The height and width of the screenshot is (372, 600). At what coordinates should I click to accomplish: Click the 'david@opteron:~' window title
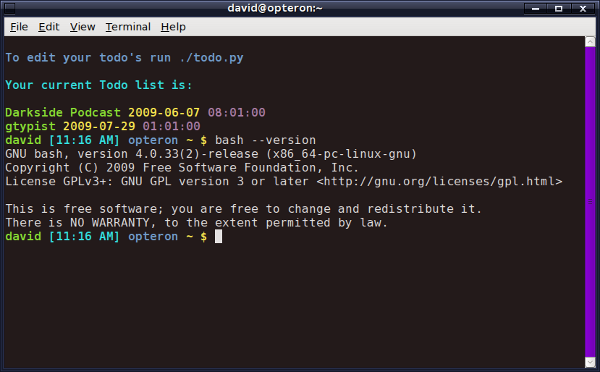(x=275, y=8)
